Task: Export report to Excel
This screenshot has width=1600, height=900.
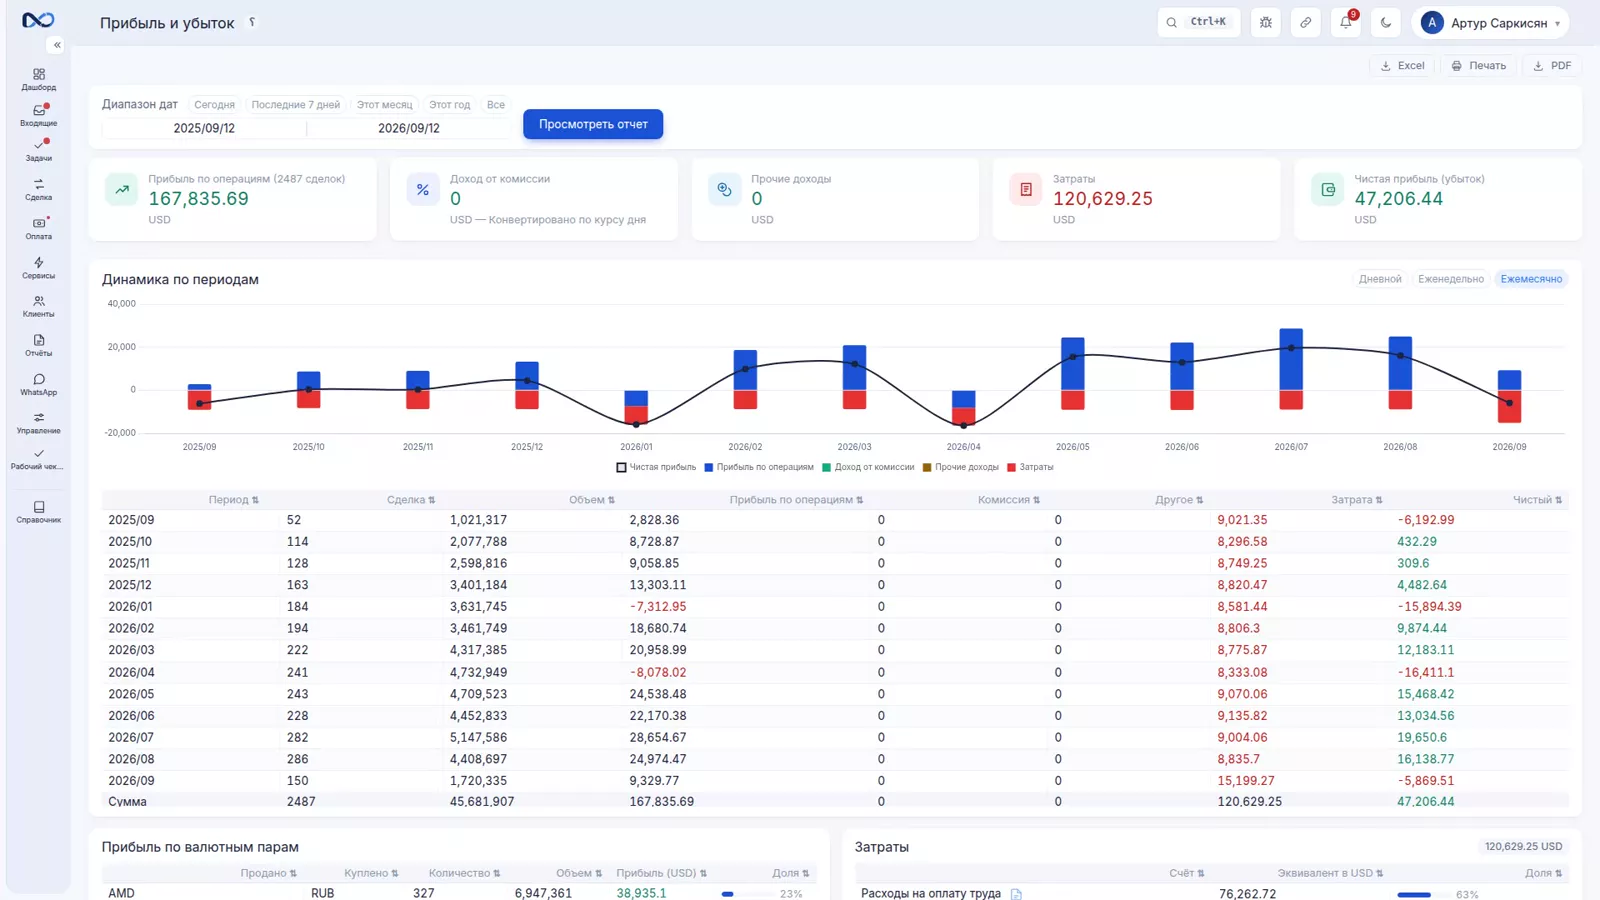Action: point(1402,65)
